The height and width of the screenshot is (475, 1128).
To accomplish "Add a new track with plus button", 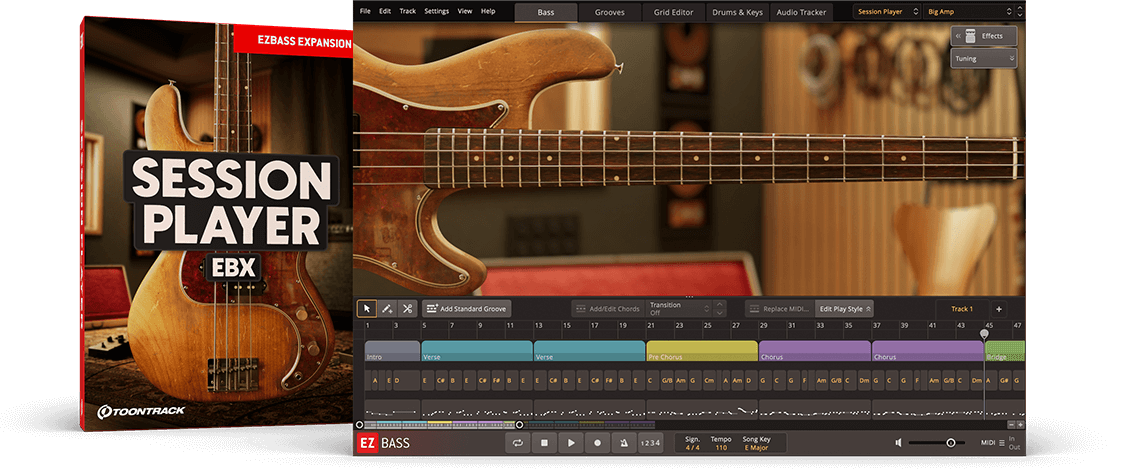I will point(999,309).
